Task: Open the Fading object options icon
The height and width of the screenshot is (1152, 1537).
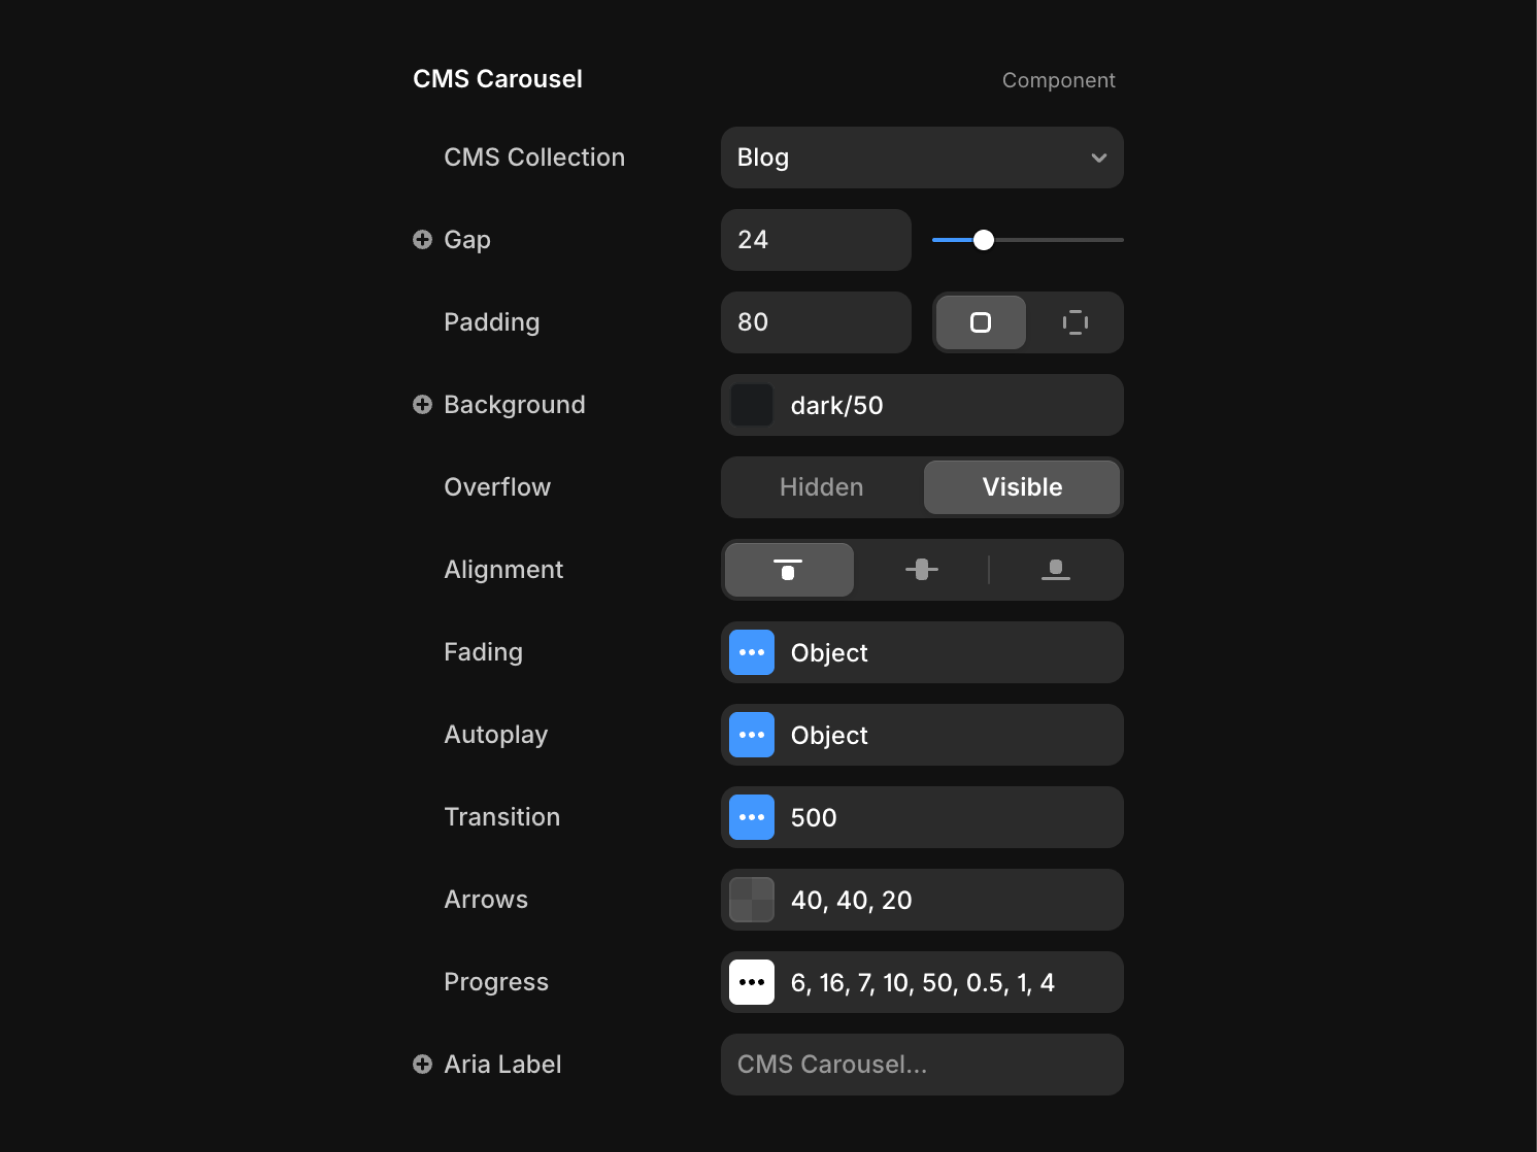Action: pos(752,653)
